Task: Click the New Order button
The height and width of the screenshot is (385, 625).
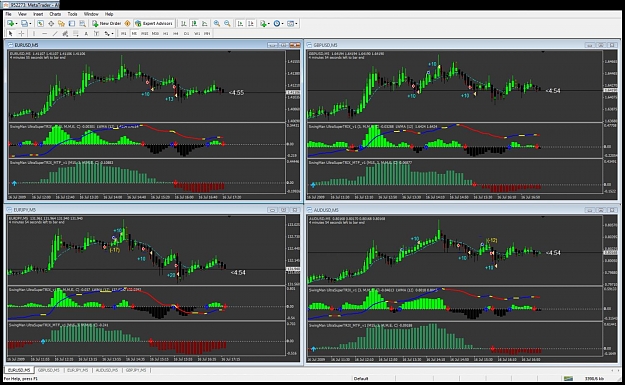Action: pyautogui.click(x=106, y=24)
